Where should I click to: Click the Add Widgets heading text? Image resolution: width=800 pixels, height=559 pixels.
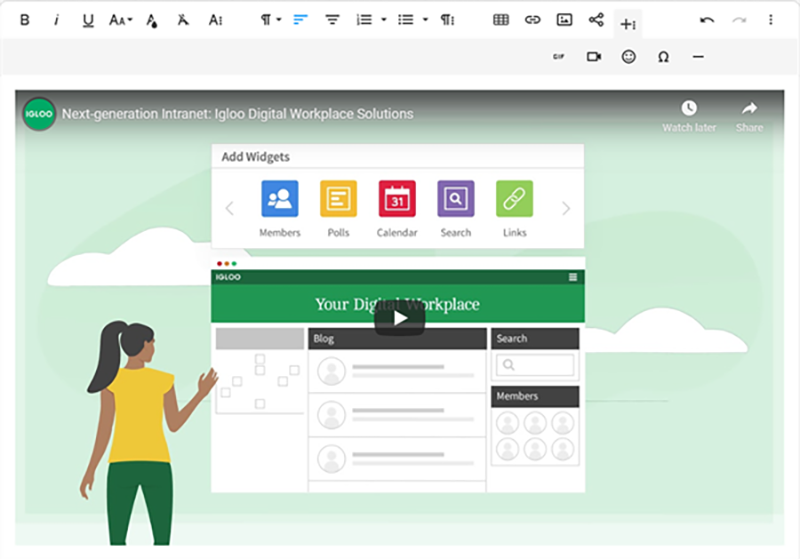tap(256, 157)
